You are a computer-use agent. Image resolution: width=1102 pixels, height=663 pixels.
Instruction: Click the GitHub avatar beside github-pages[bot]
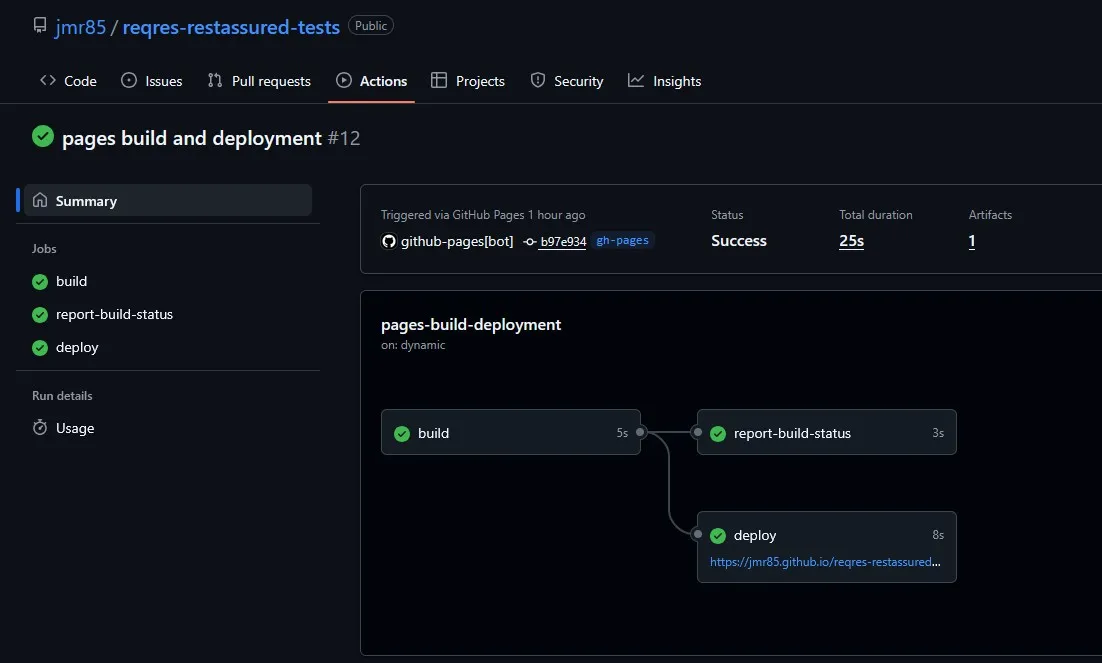point(388,240)
